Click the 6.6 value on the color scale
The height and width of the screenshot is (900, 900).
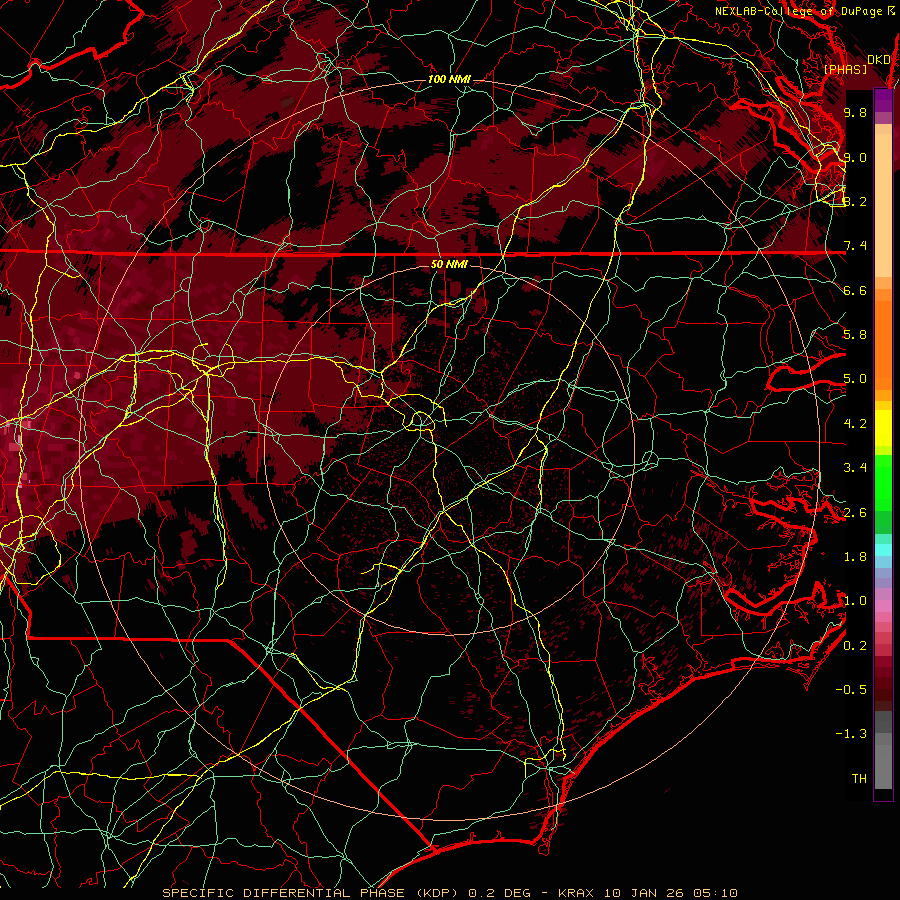[x=855, y=290]
